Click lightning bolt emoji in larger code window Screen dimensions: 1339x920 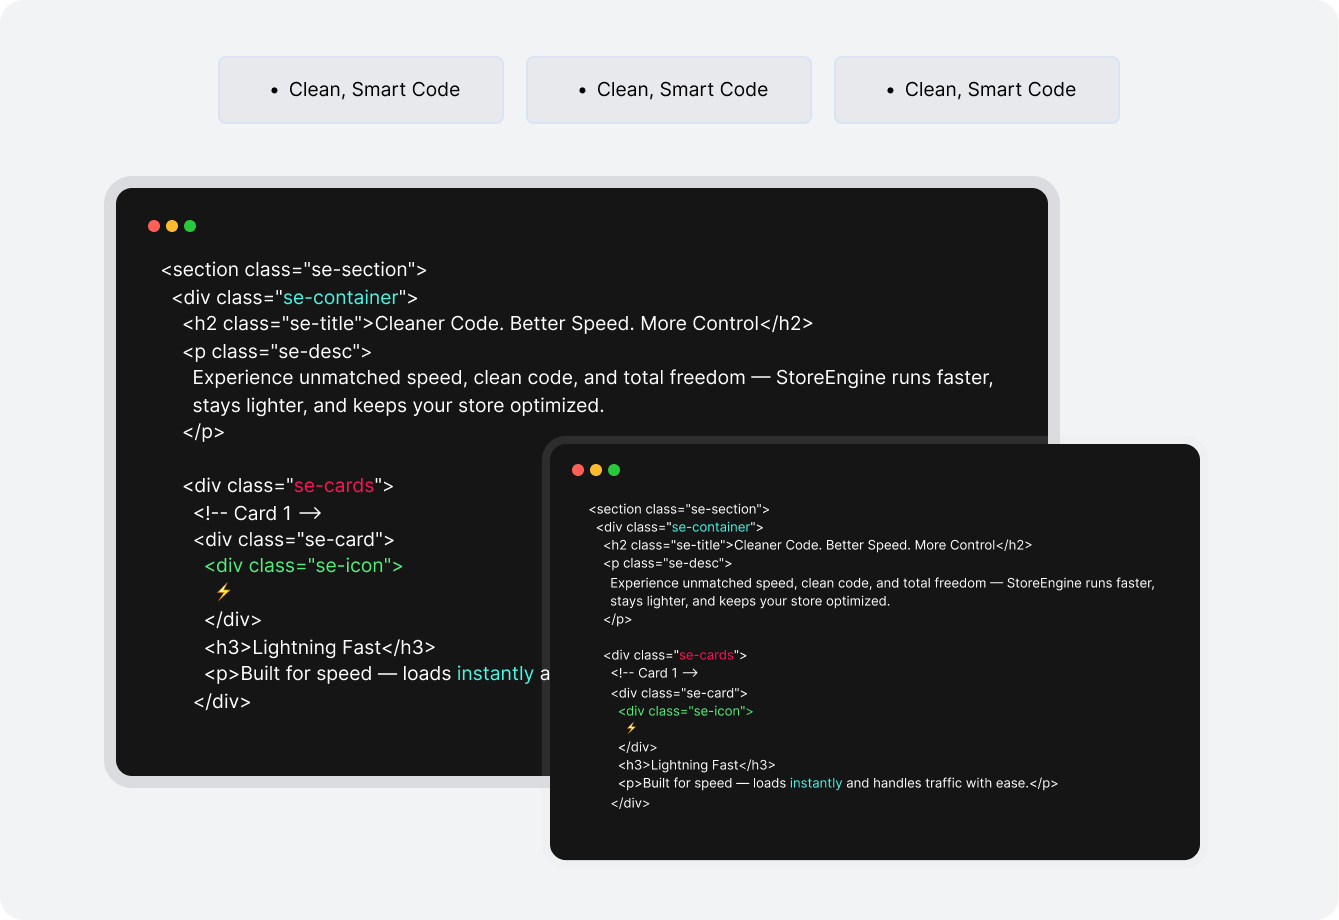coord(223,592)
